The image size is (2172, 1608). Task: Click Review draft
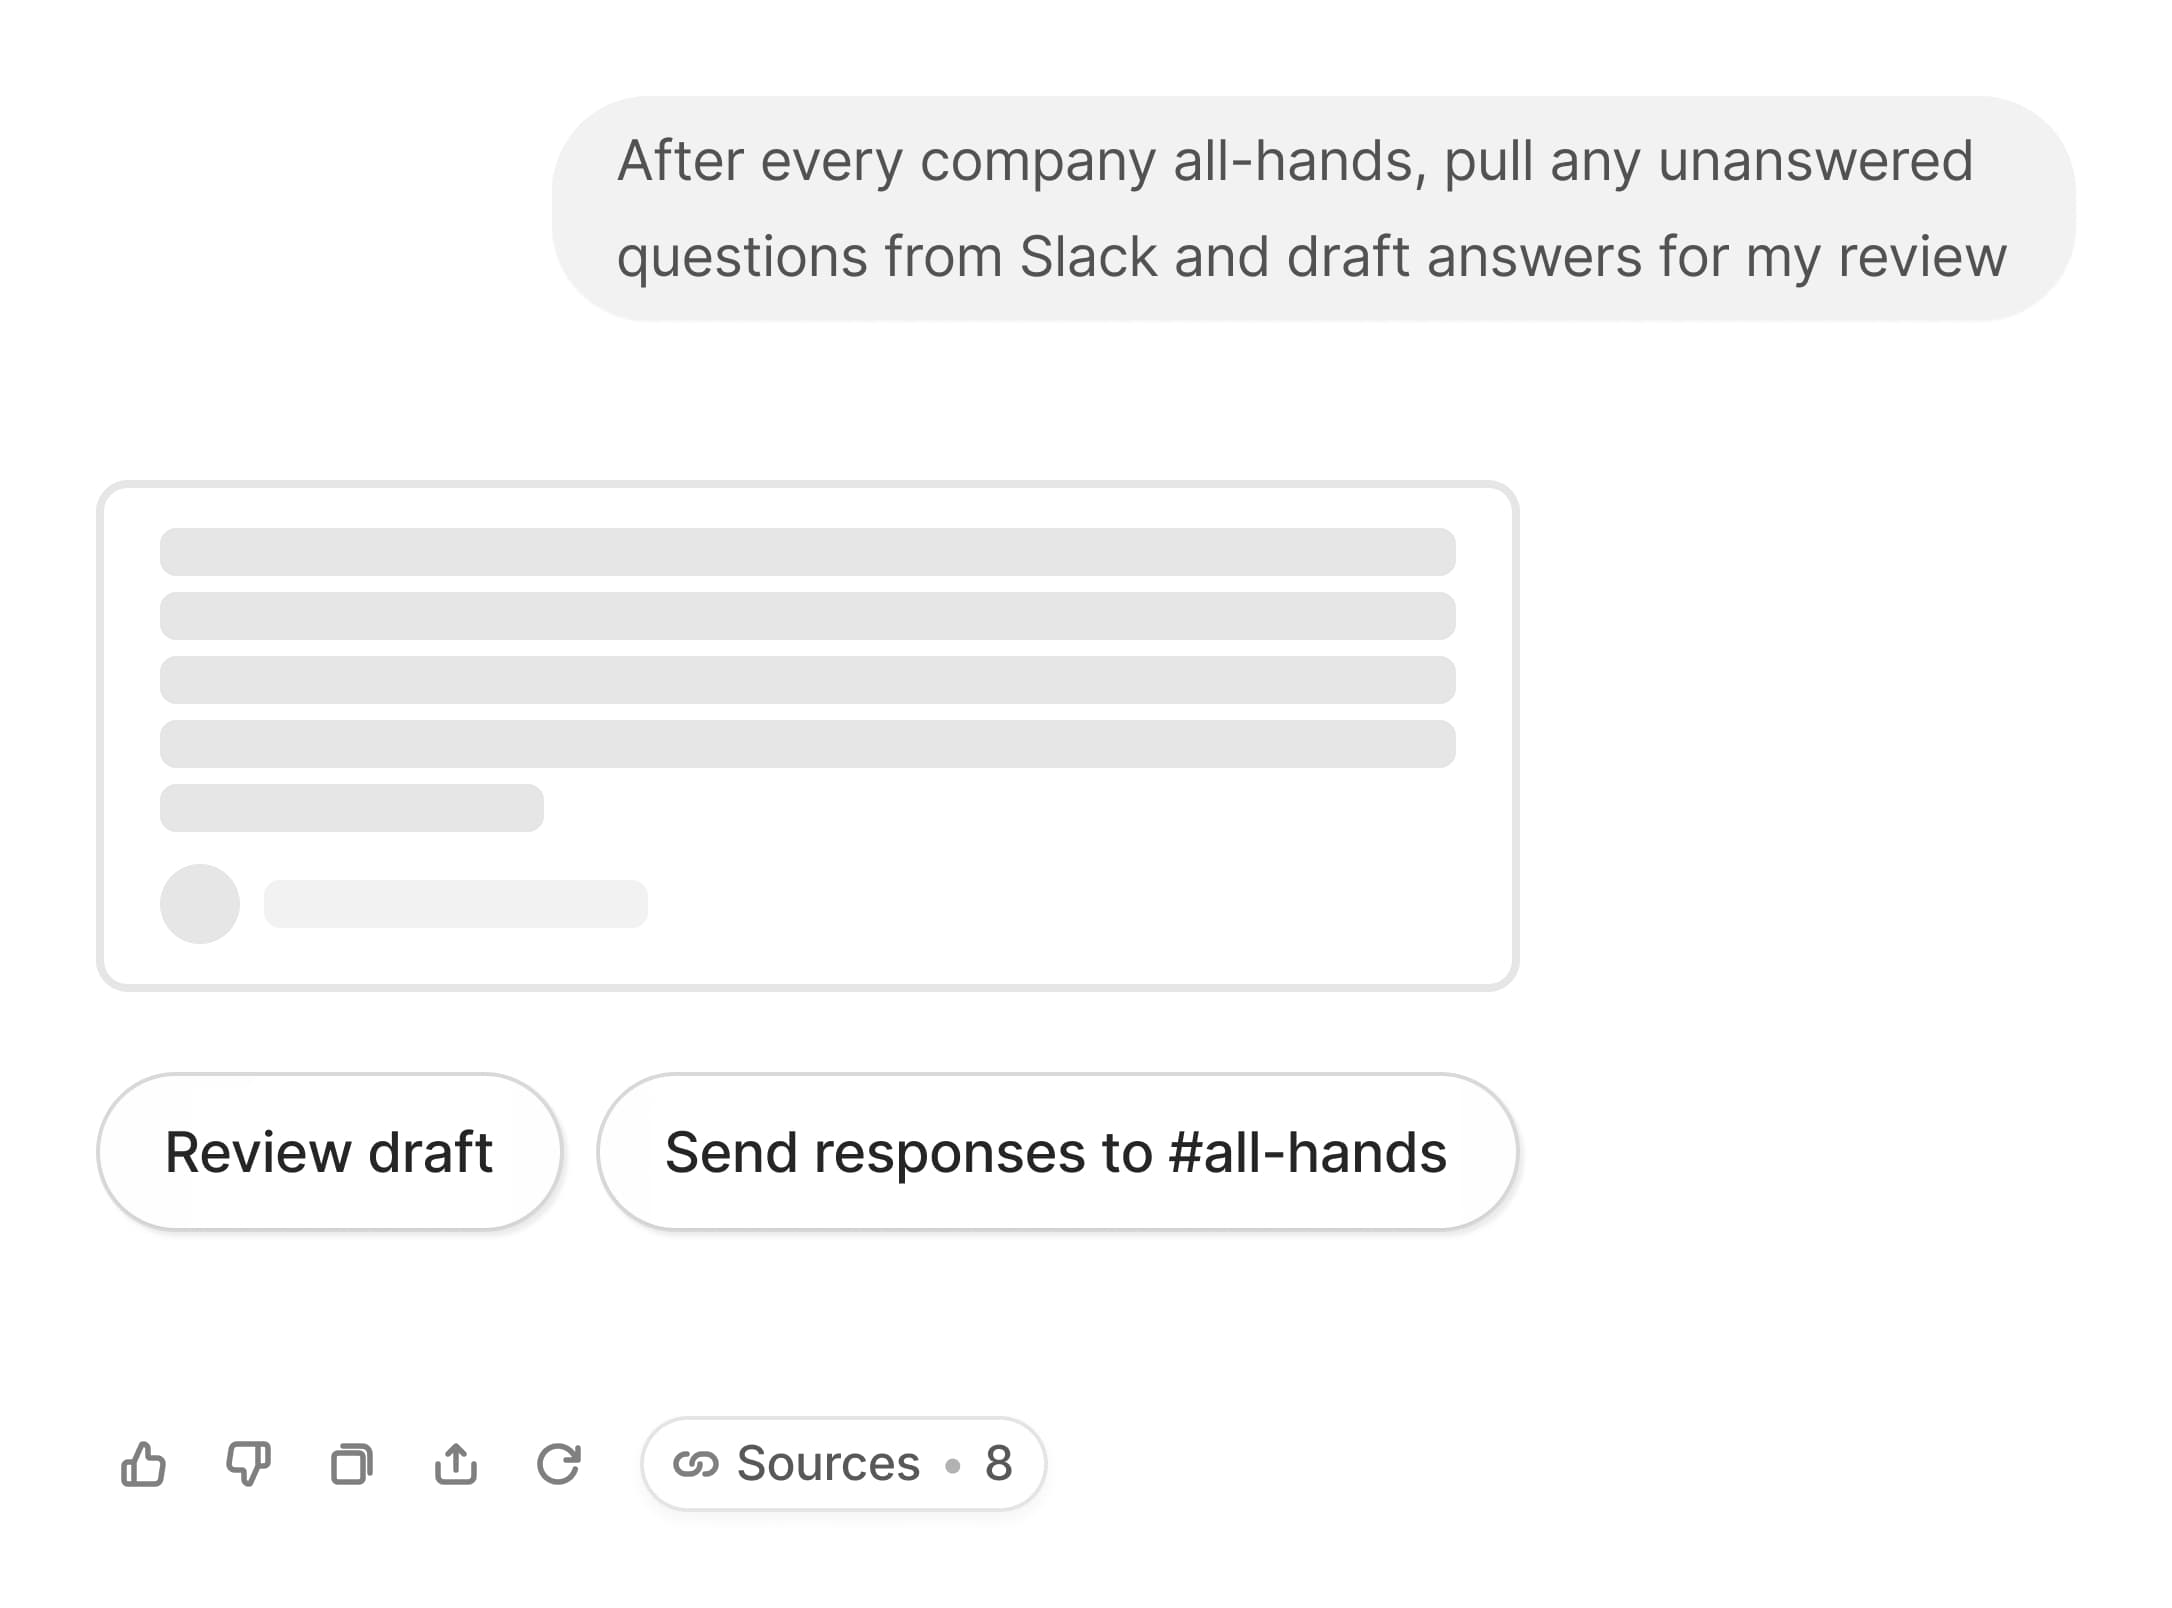(330, 1151)
